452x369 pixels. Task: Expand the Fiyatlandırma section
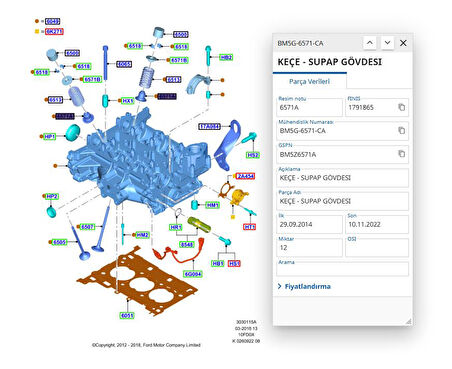304,286
